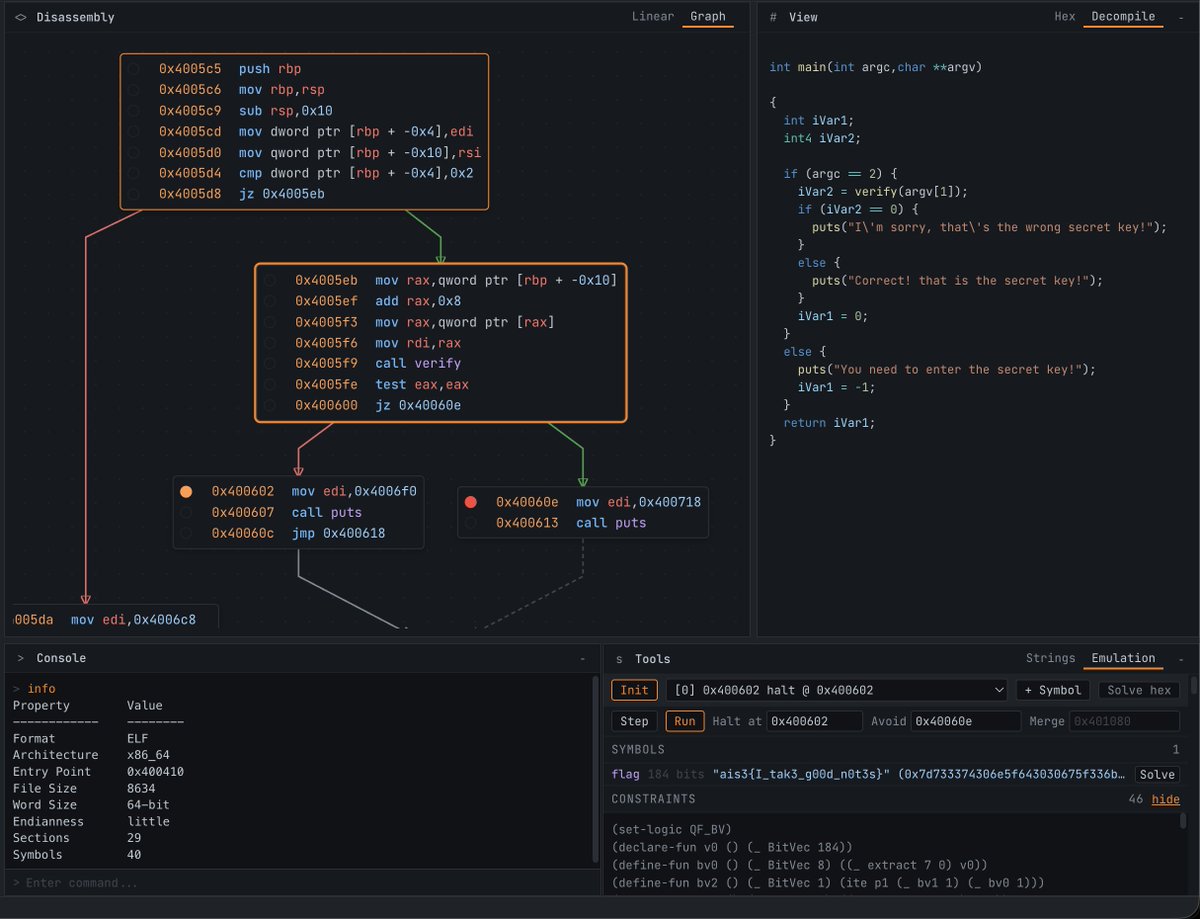
Task: Collapse the Console panel with its dash
Action: click(x=583, y=659)
